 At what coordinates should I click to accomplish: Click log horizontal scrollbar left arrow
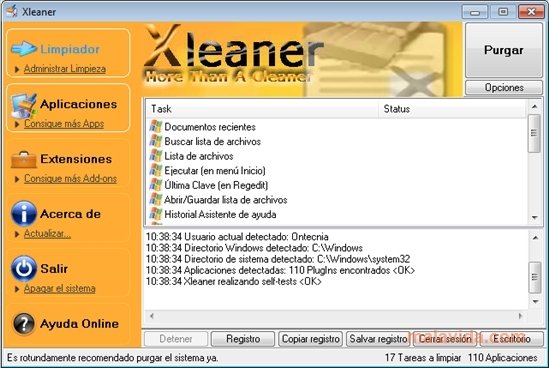click(x=152, y=316)
